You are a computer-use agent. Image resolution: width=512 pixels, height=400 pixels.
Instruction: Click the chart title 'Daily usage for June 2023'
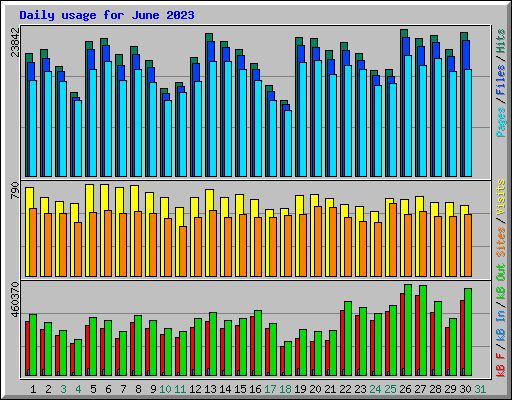107,15
